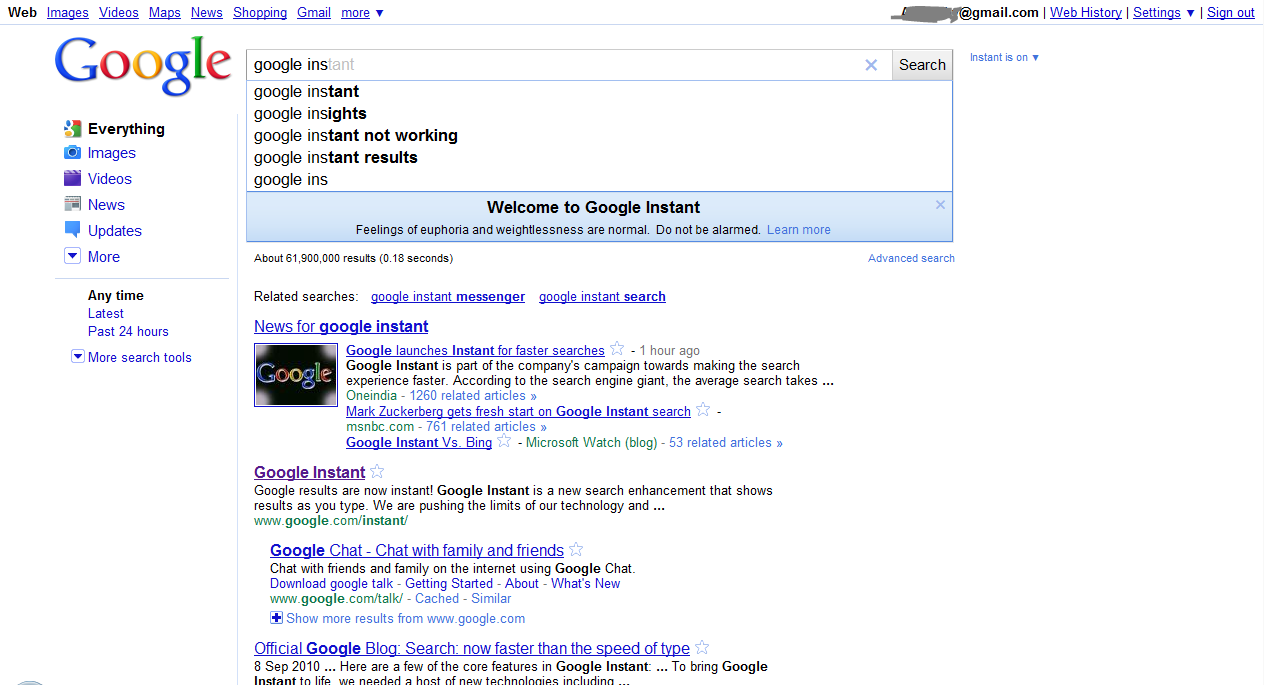Click the Updates speech bubble icon
This screenshot has width=1264, height=685.
tap(72, 230)
